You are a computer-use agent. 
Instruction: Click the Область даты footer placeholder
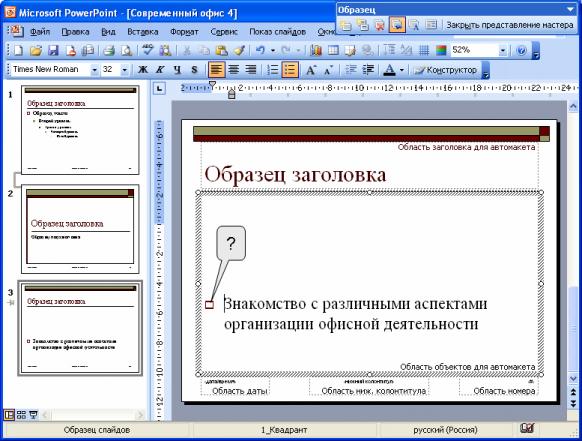click(235, 387)
